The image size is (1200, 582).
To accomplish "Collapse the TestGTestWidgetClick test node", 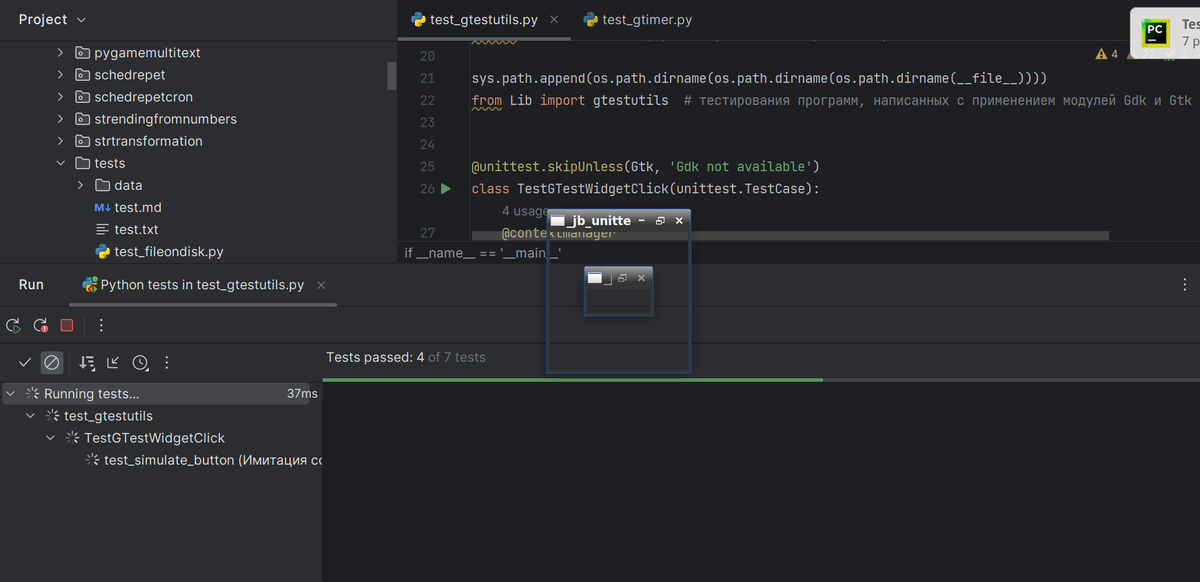I will click(50, 438).
